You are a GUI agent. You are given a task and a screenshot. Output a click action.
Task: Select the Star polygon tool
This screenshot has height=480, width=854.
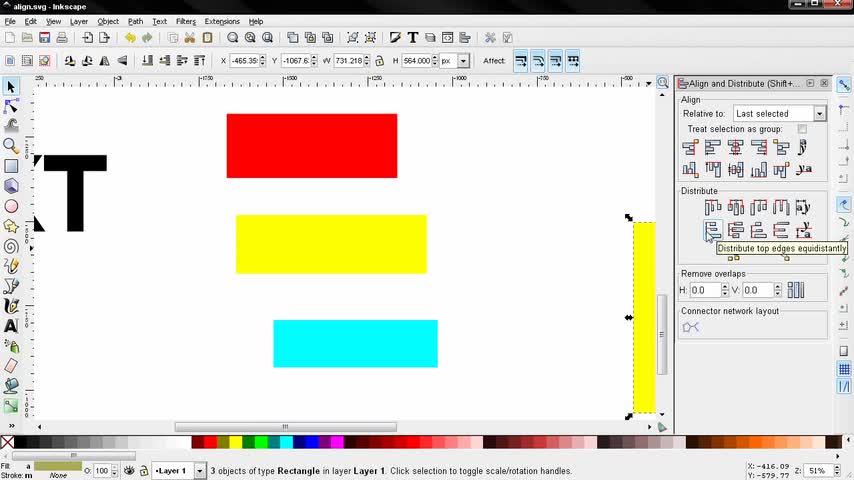pos(11,226)
